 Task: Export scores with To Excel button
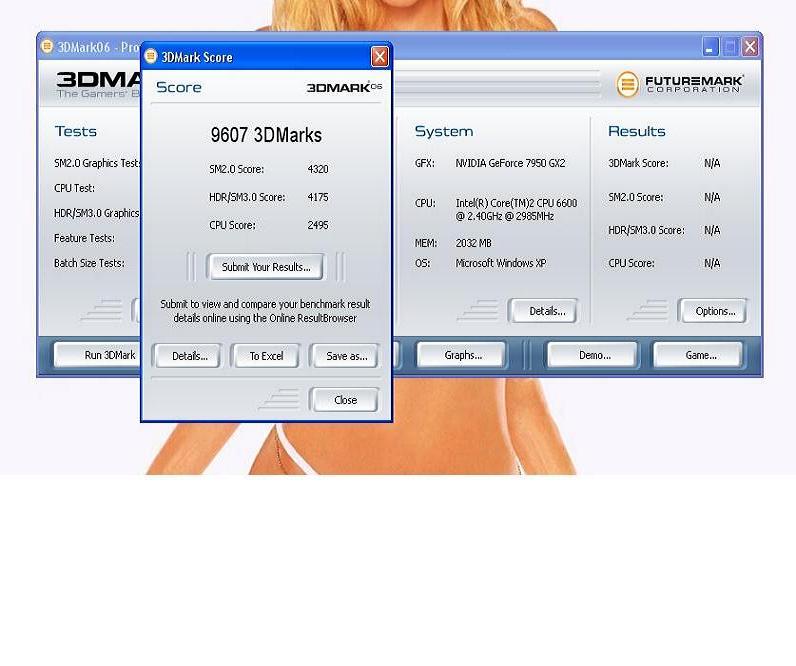pos(266,356)
